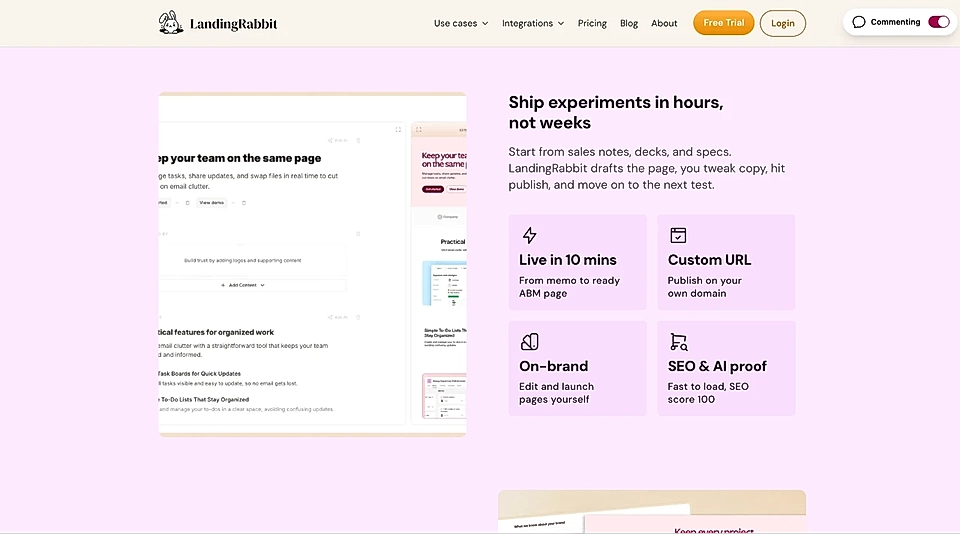The width and height of the screenshot is (960, 534).
Task: Navigate to the About page
Action: (664, 23)
